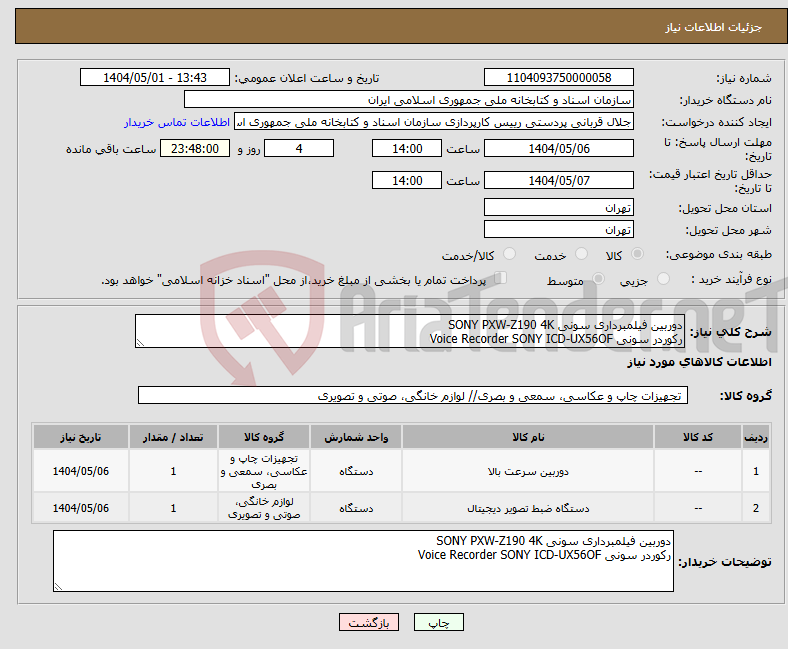Click row 1 group cell تجهیزات چاپ و عکاسی

(264, 471)
